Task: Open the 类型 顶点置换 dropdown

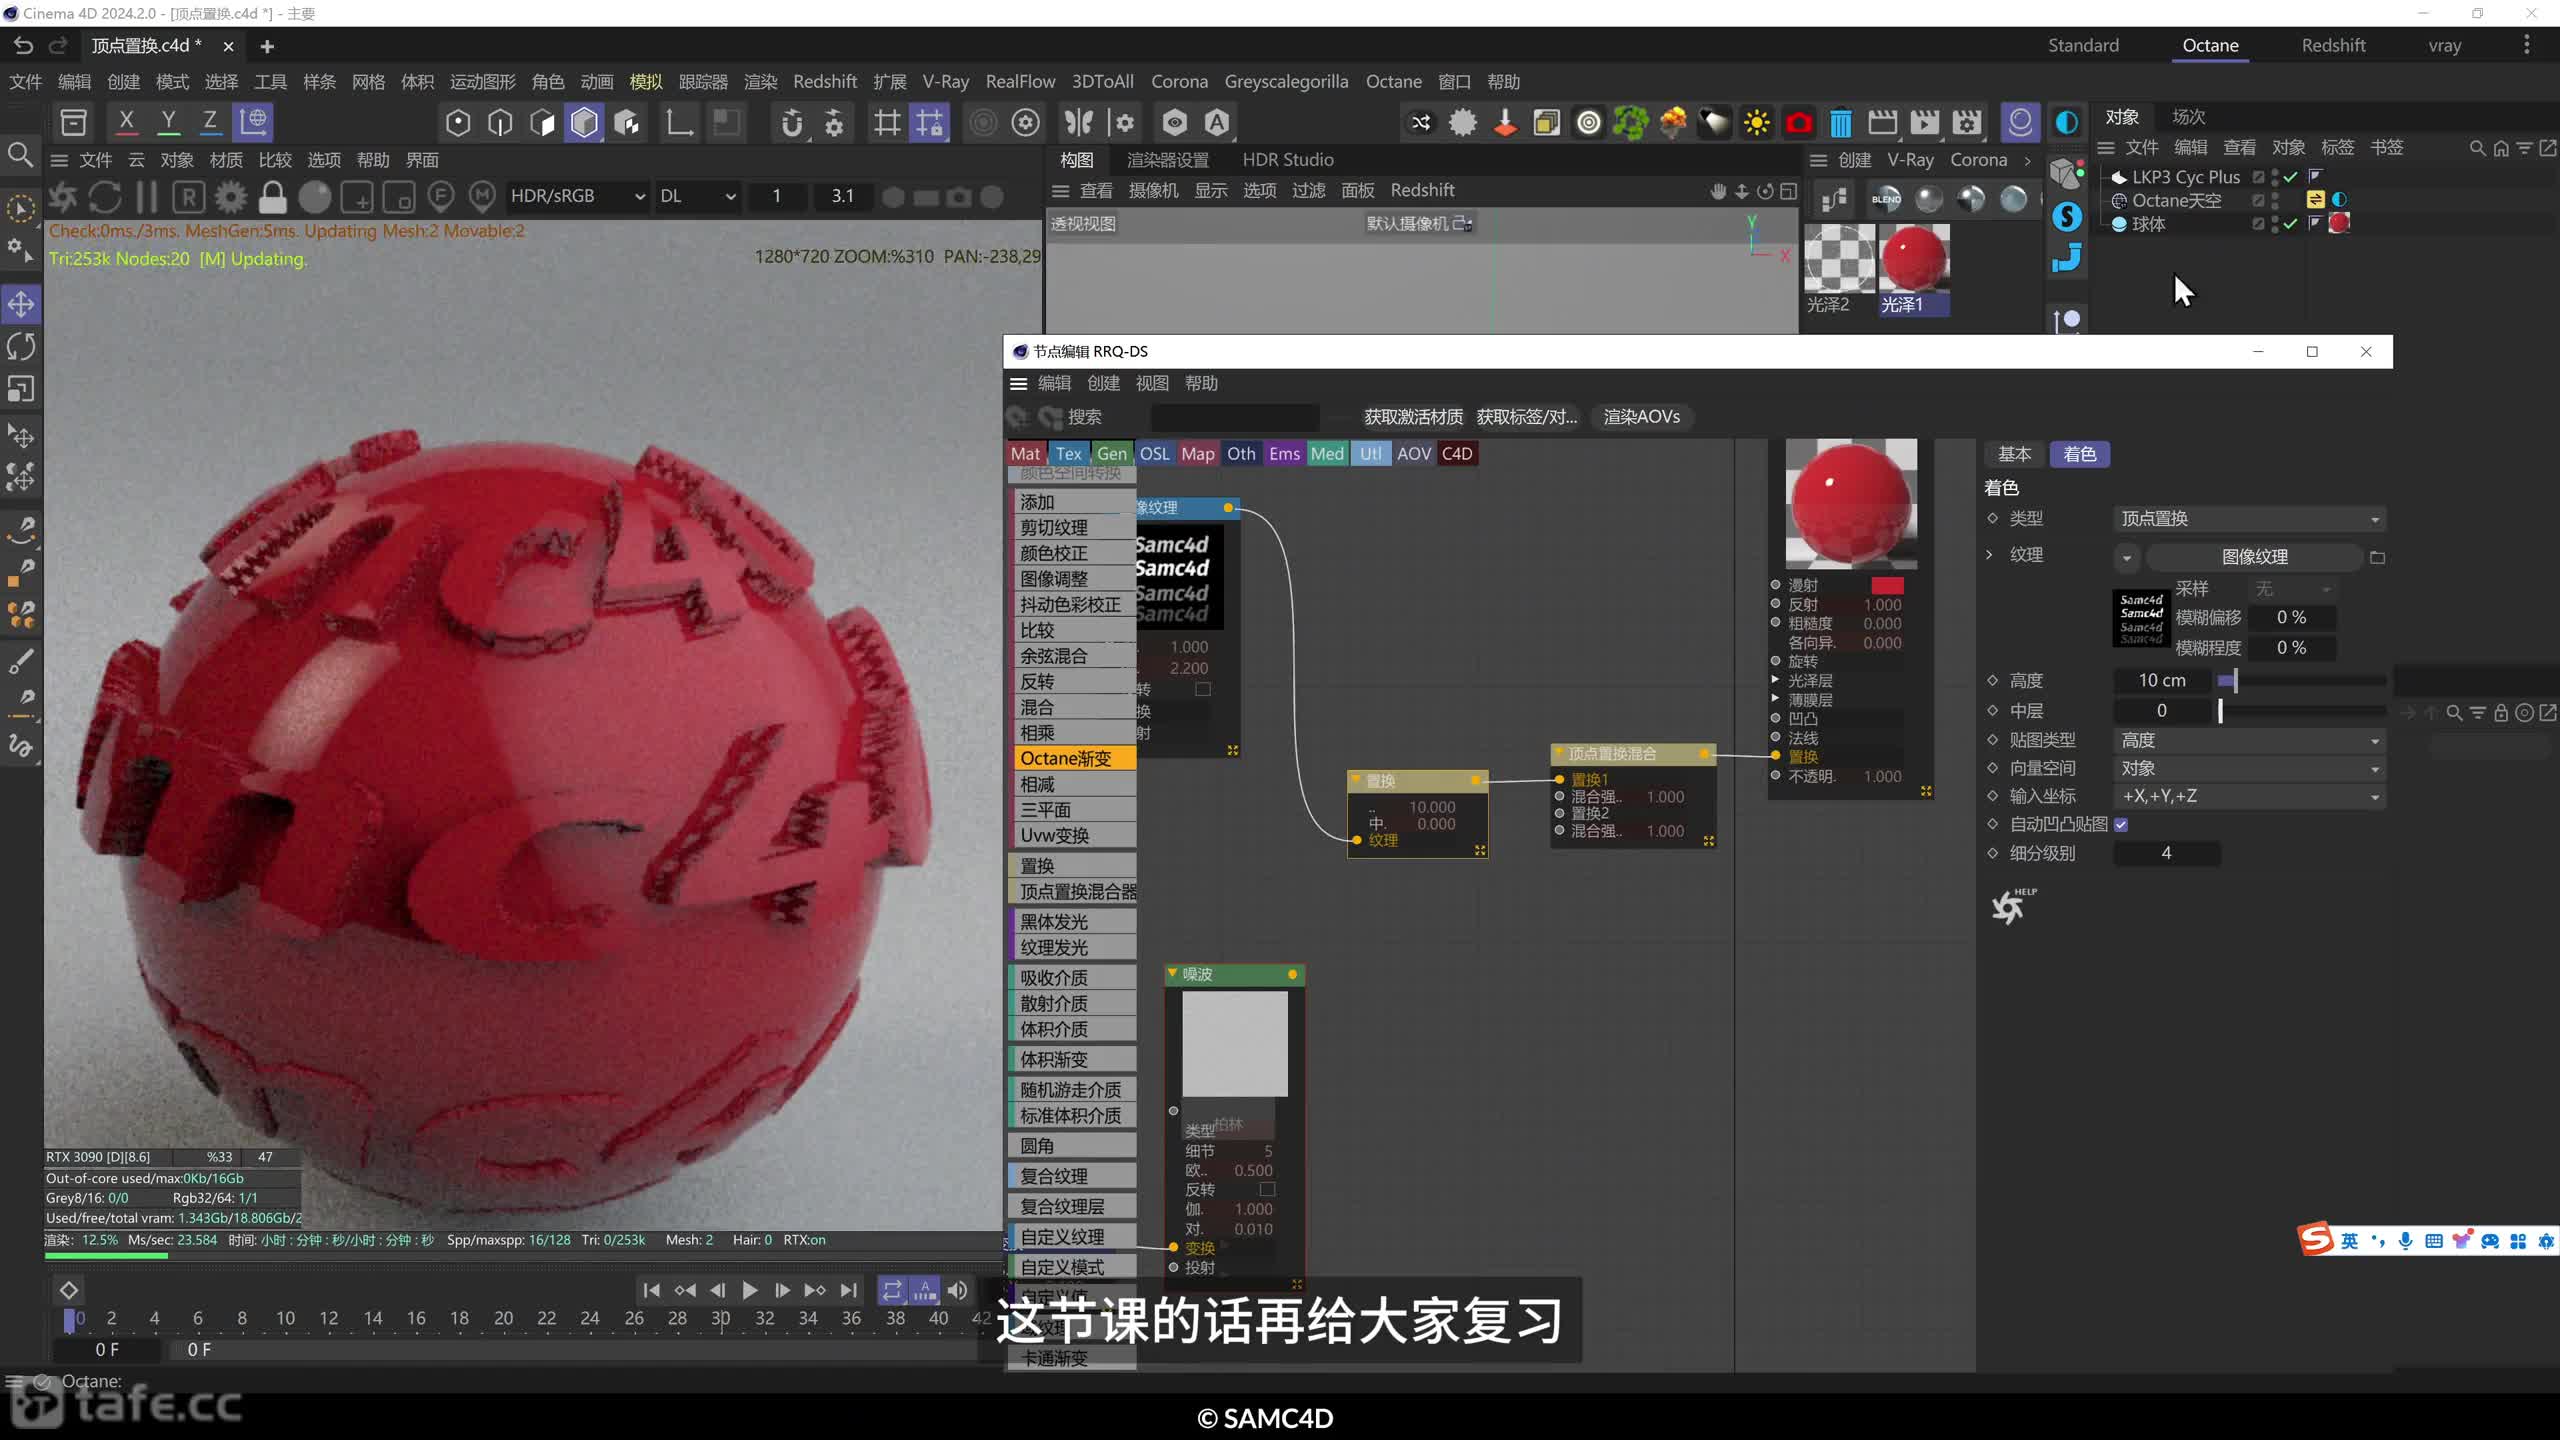Action: (x=2249, y=519)
